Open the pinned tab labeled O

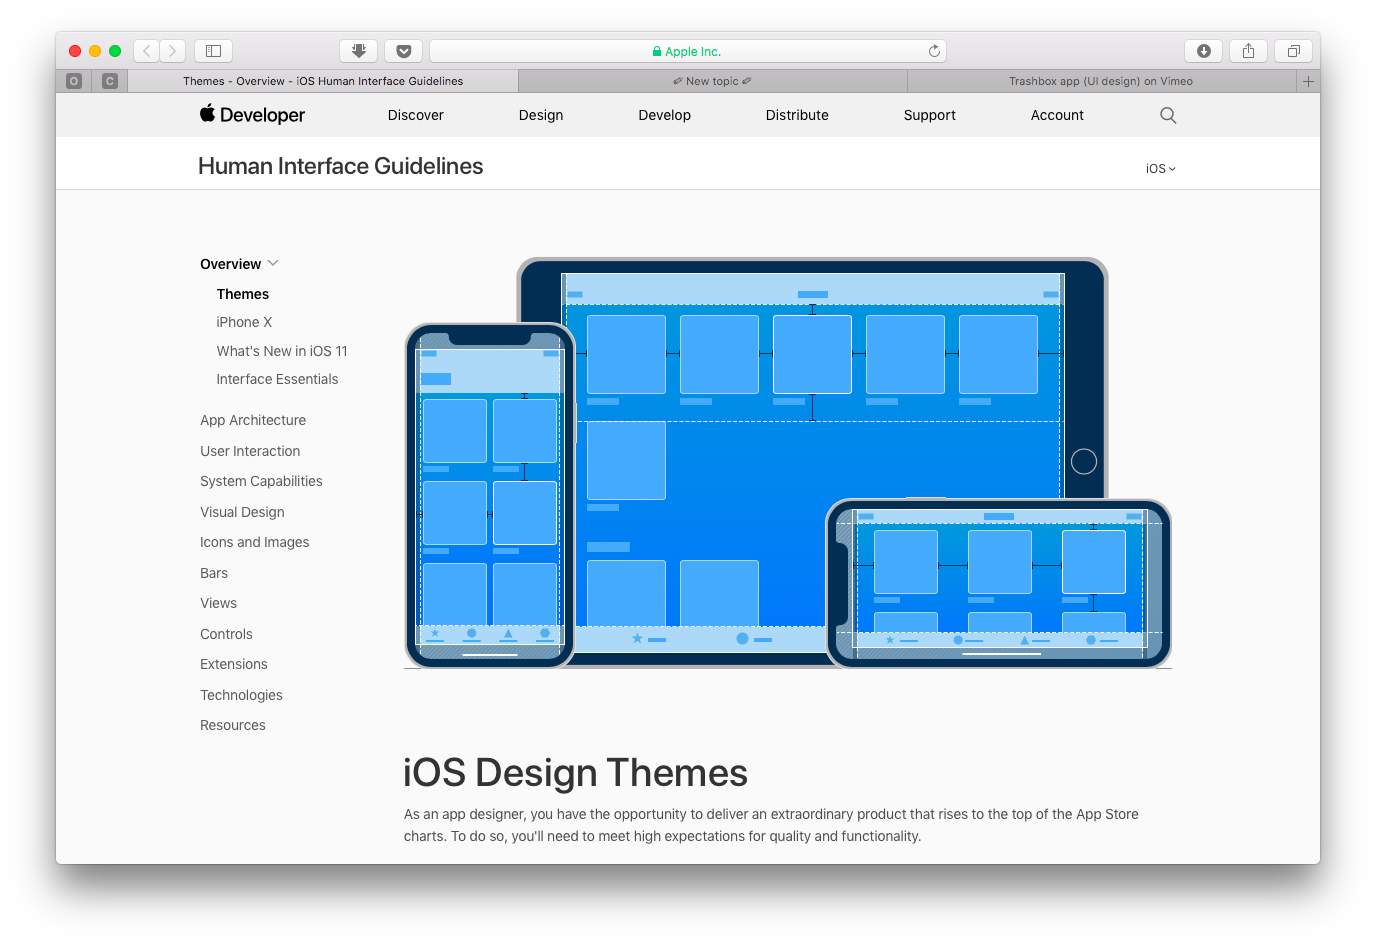pos(74,81)
